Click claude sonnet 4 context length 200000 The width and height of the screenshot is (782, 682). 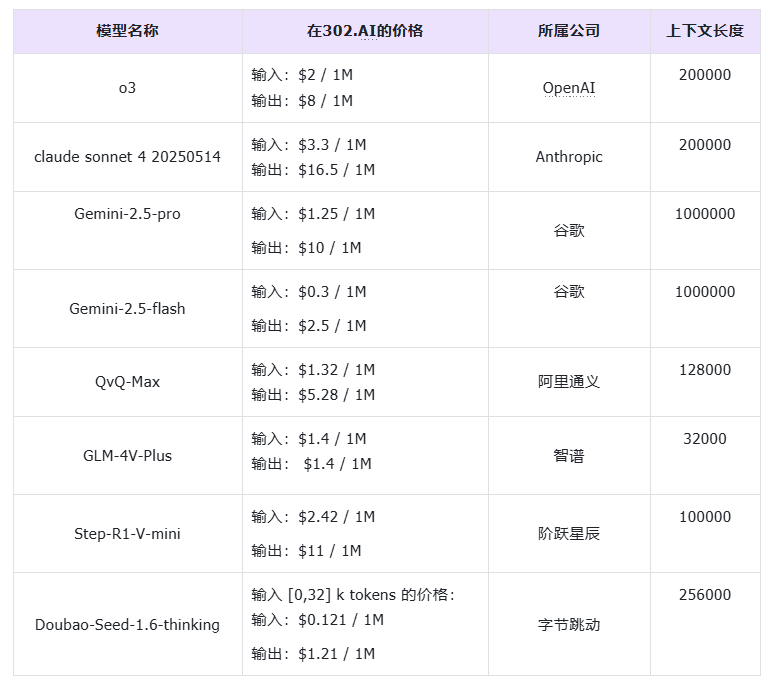705,145
